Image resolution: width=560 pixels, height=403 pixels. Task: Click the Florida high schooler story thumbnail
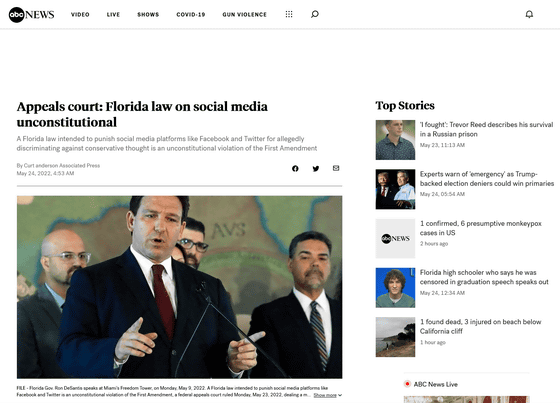tap(395, 288)
